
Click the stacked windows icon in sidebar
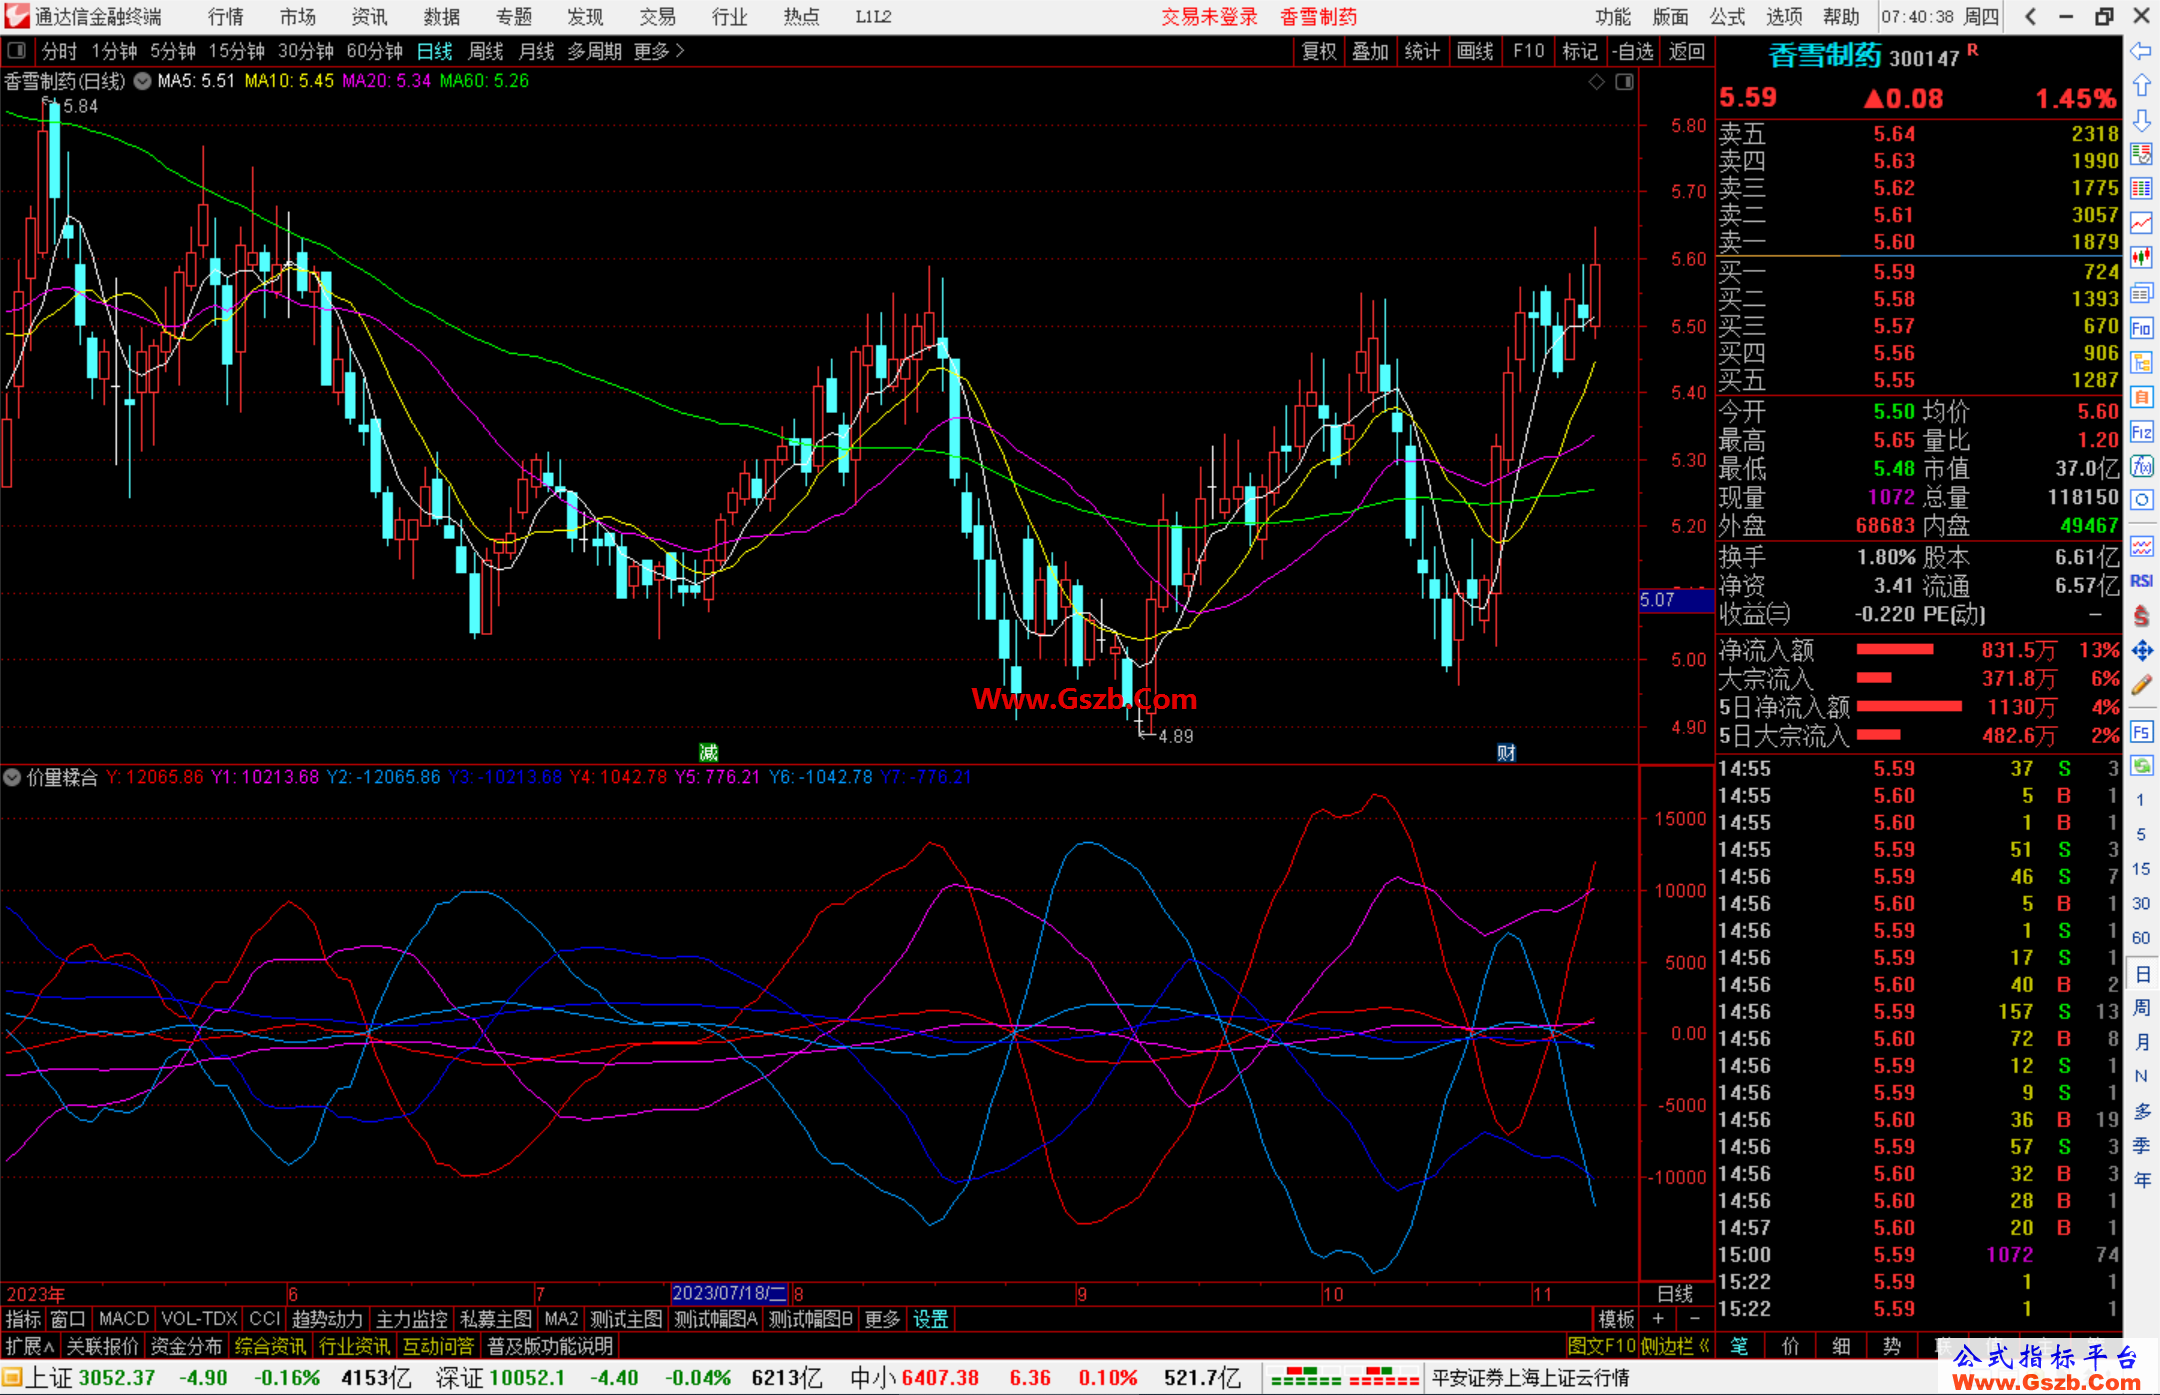(x=2141, y=293)
